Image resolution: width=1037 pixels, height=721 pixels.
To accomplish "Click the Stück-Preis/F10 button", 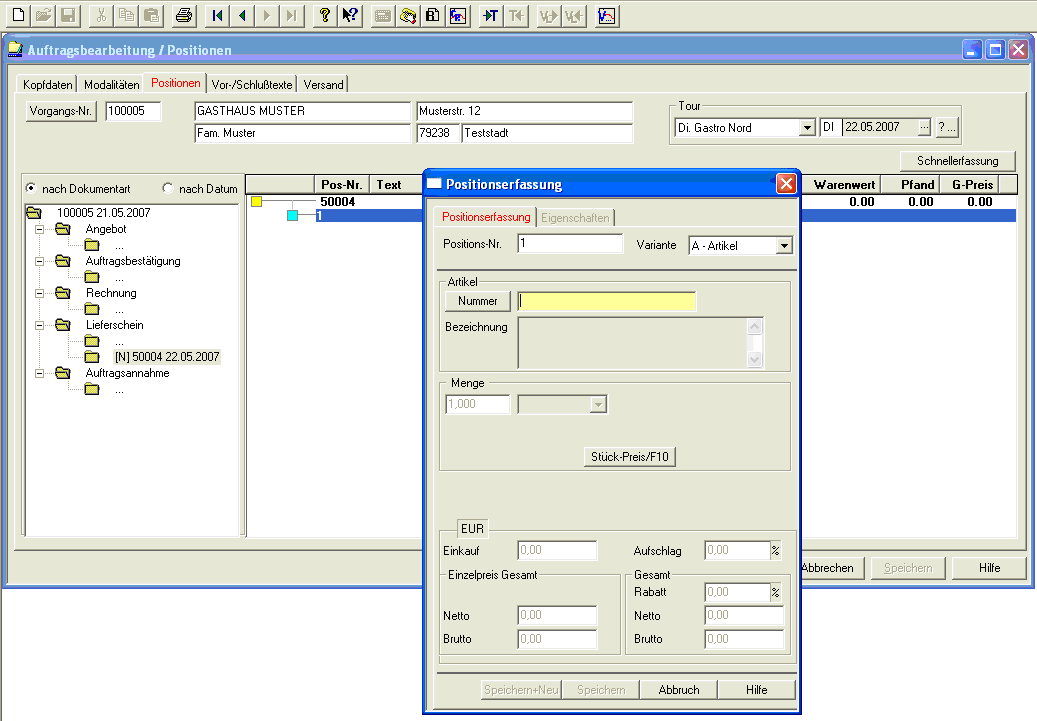I will click(630, 456).
